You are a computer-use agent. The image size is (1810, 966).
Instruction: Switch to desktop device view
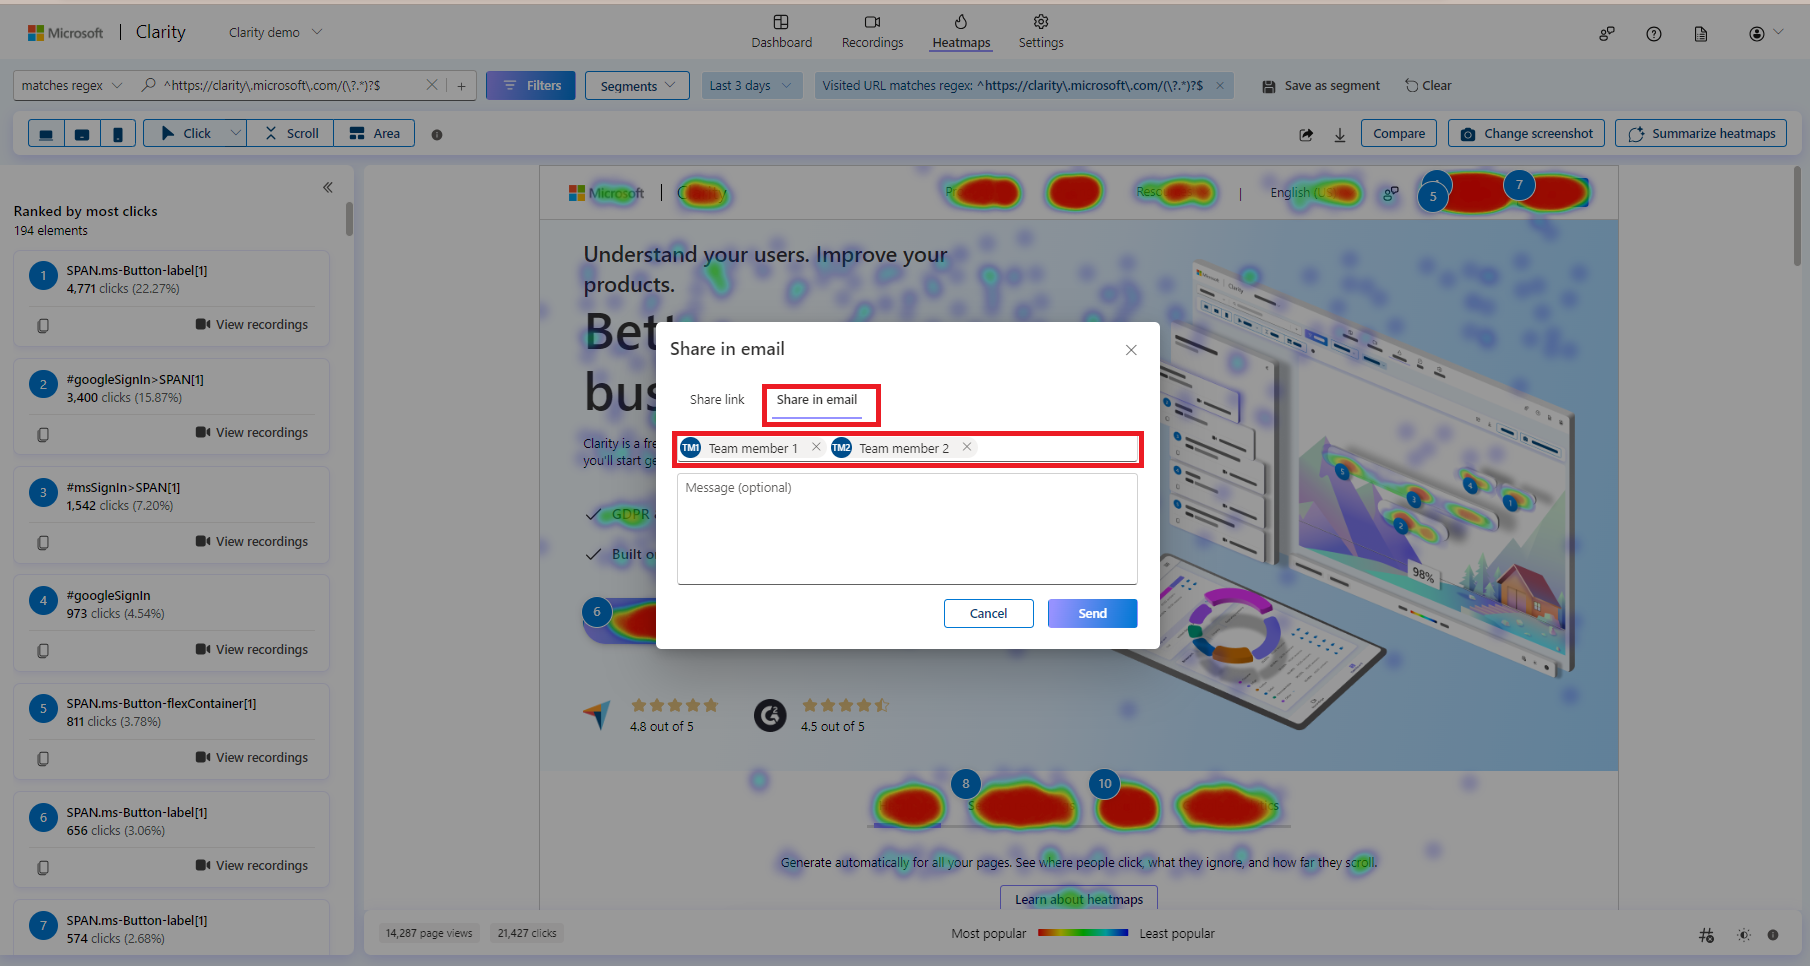click(46, 134)
